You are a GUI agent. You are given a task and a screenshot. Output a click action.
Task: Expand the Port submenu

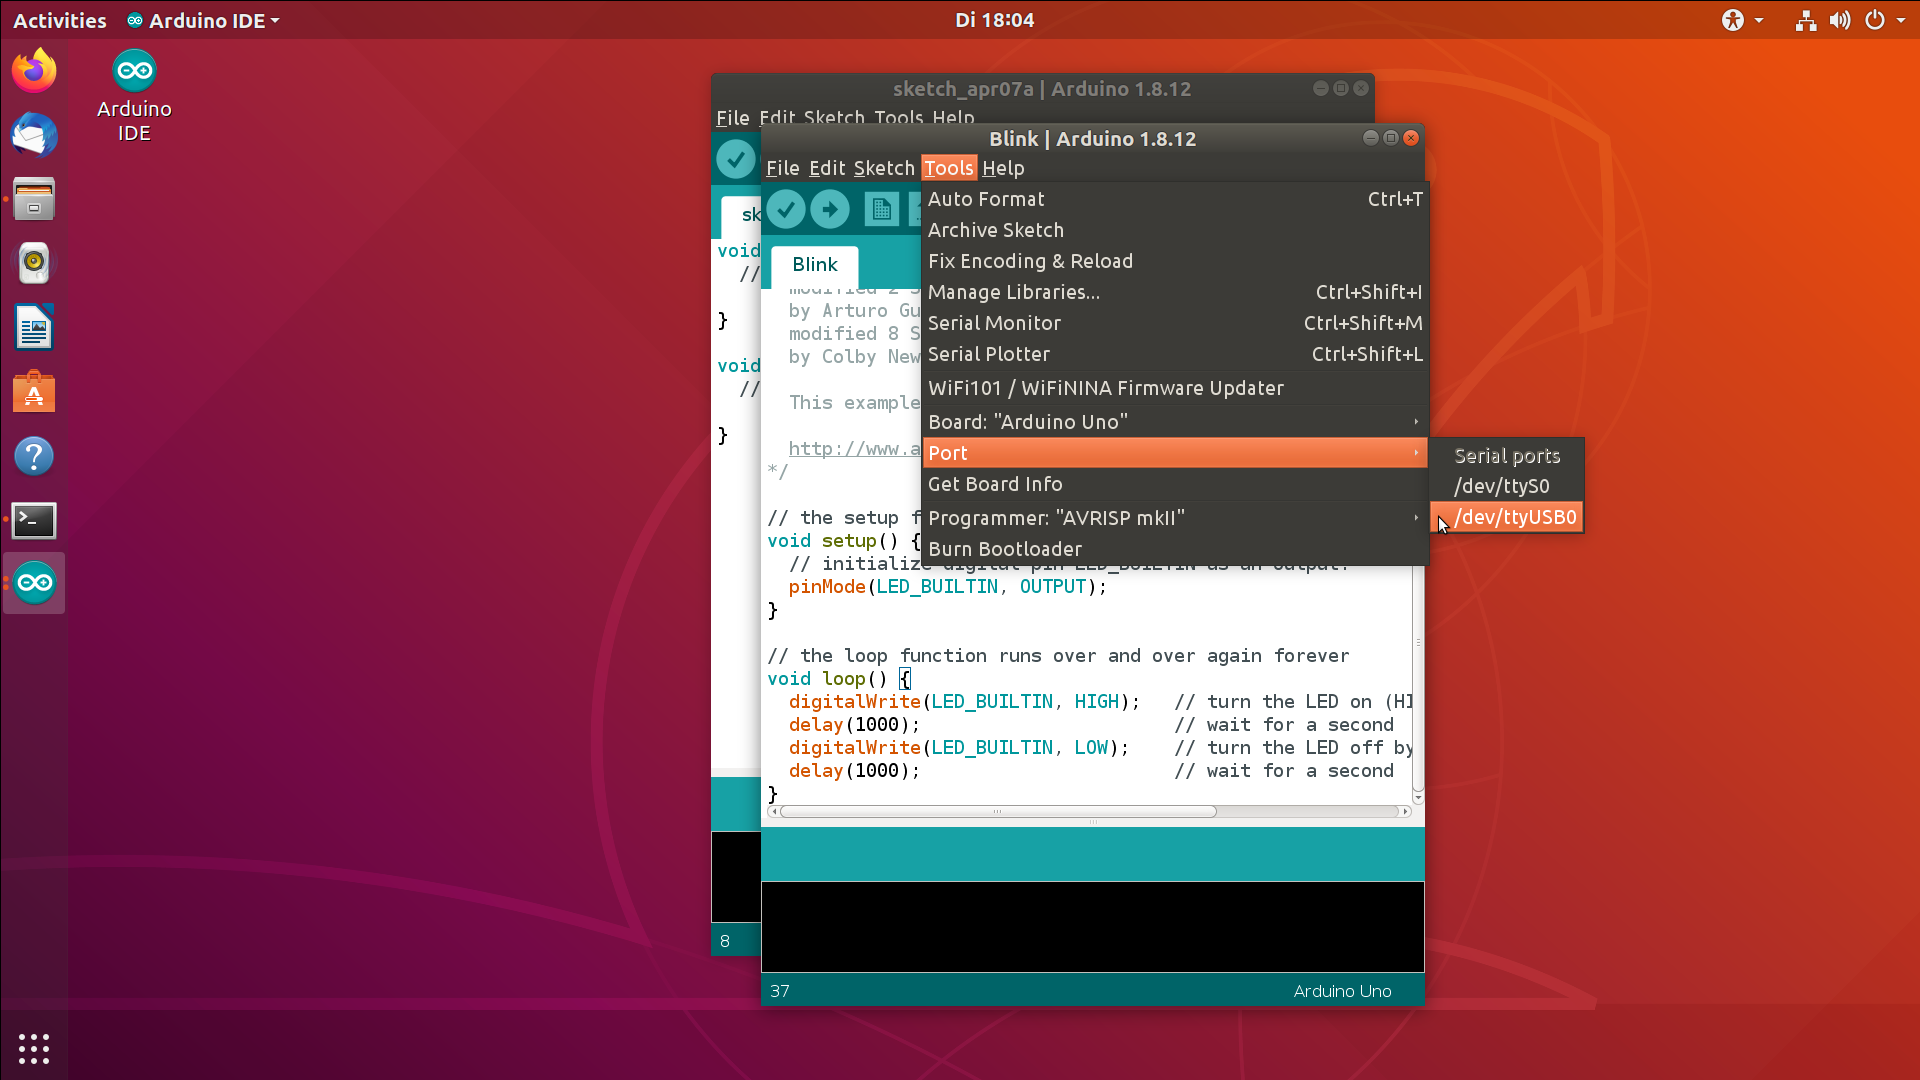coord(1174,453)
